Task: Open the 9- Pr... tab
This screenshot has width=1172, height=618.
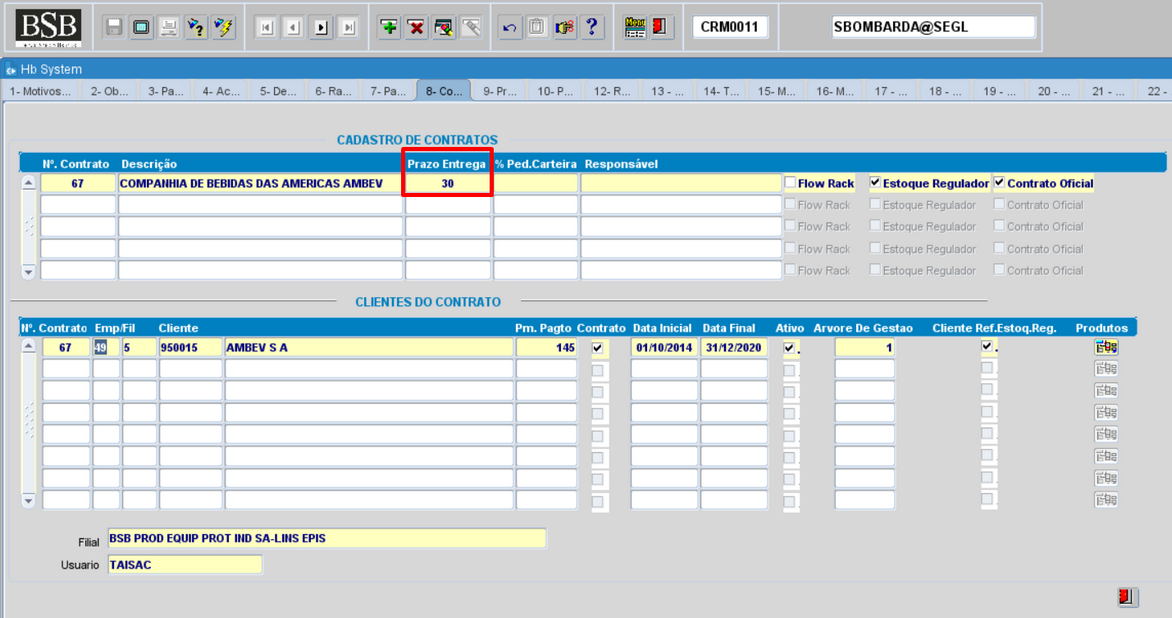Action: click(x=499, y=91)
